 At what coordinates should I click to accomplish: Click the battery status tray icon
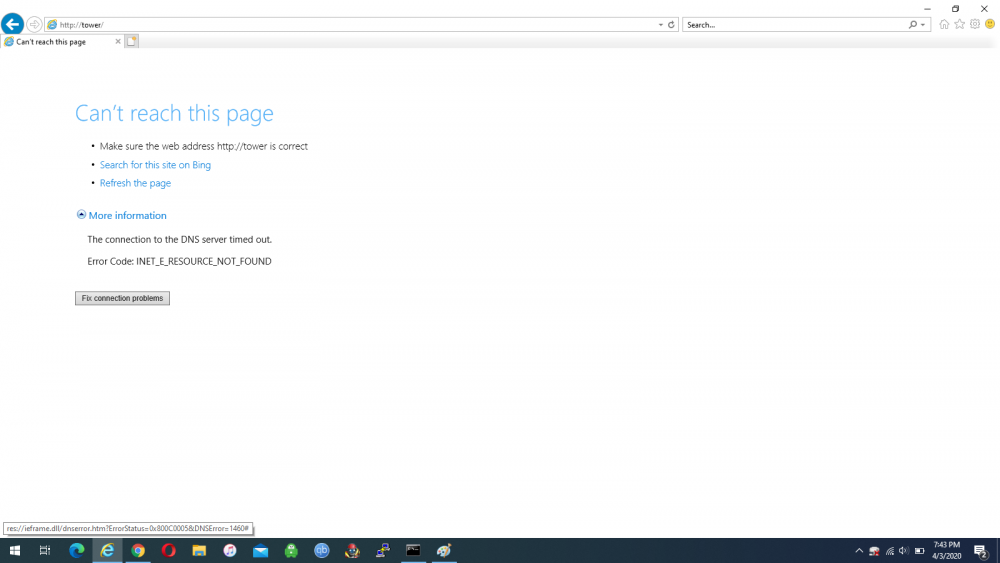tap(919, 551)
